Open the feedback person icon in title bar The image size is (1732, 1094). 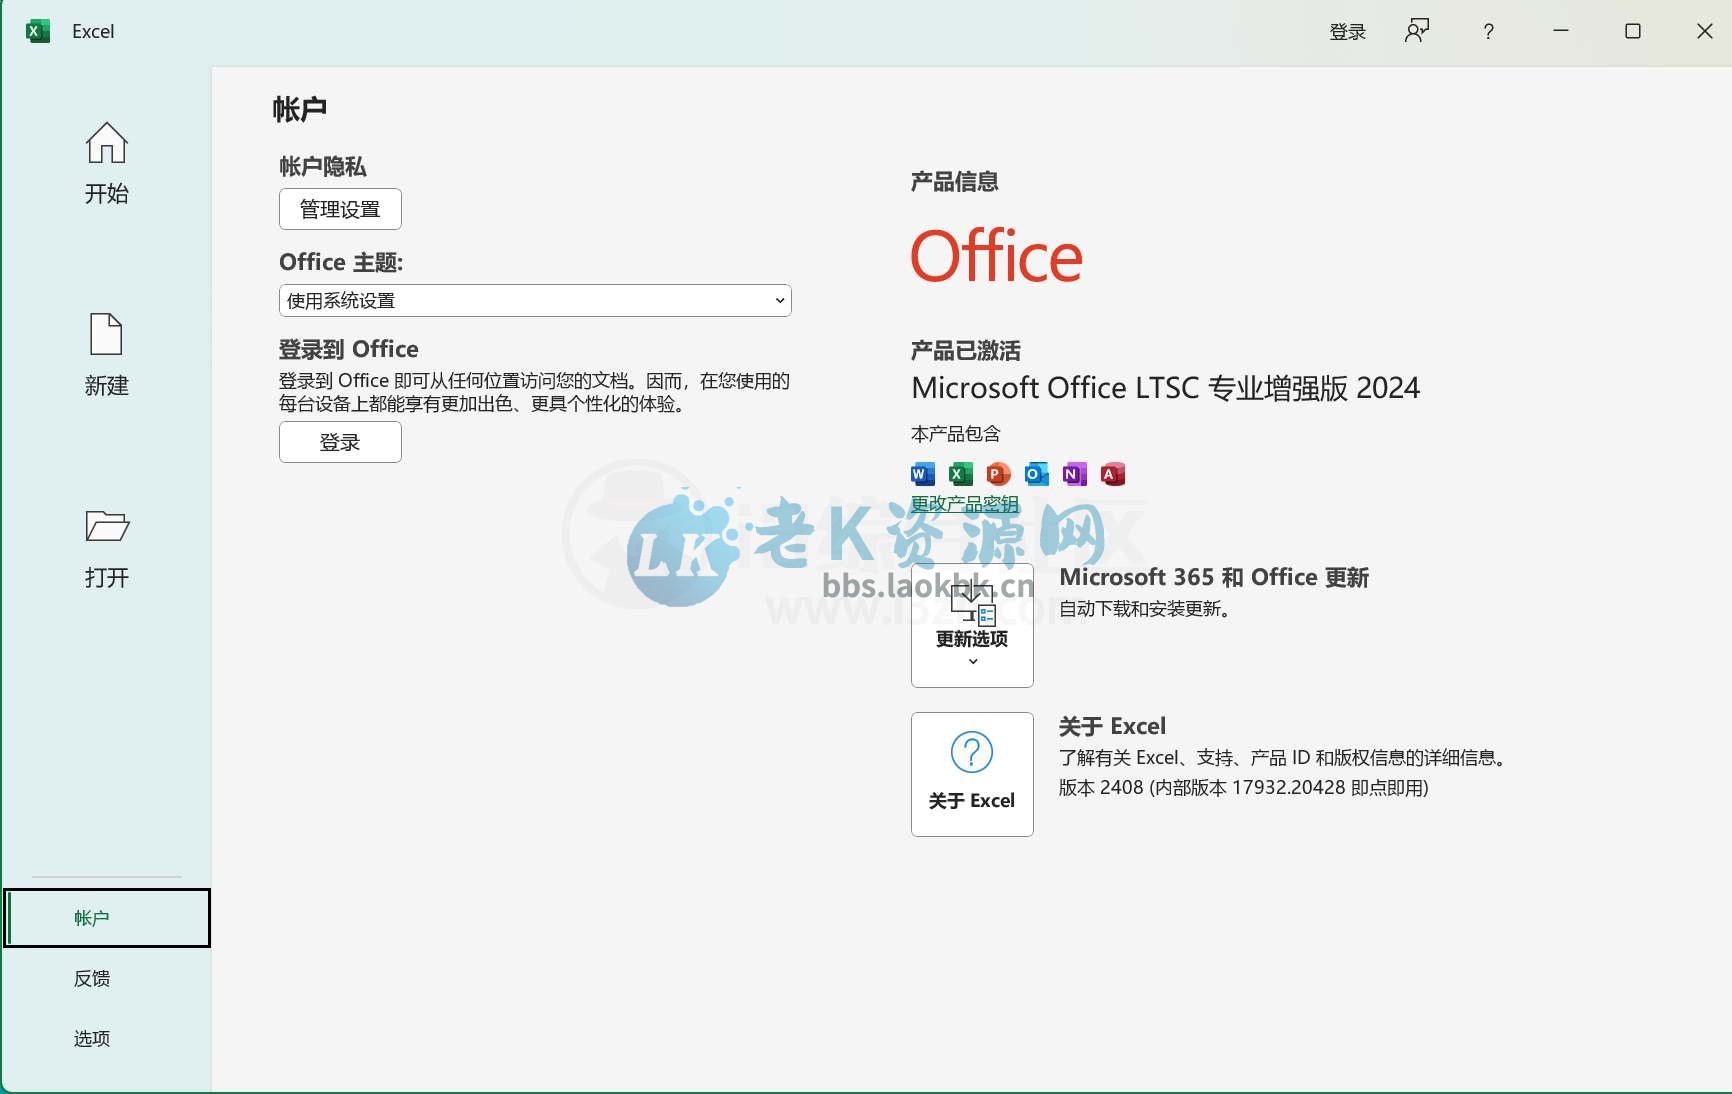1417,31
